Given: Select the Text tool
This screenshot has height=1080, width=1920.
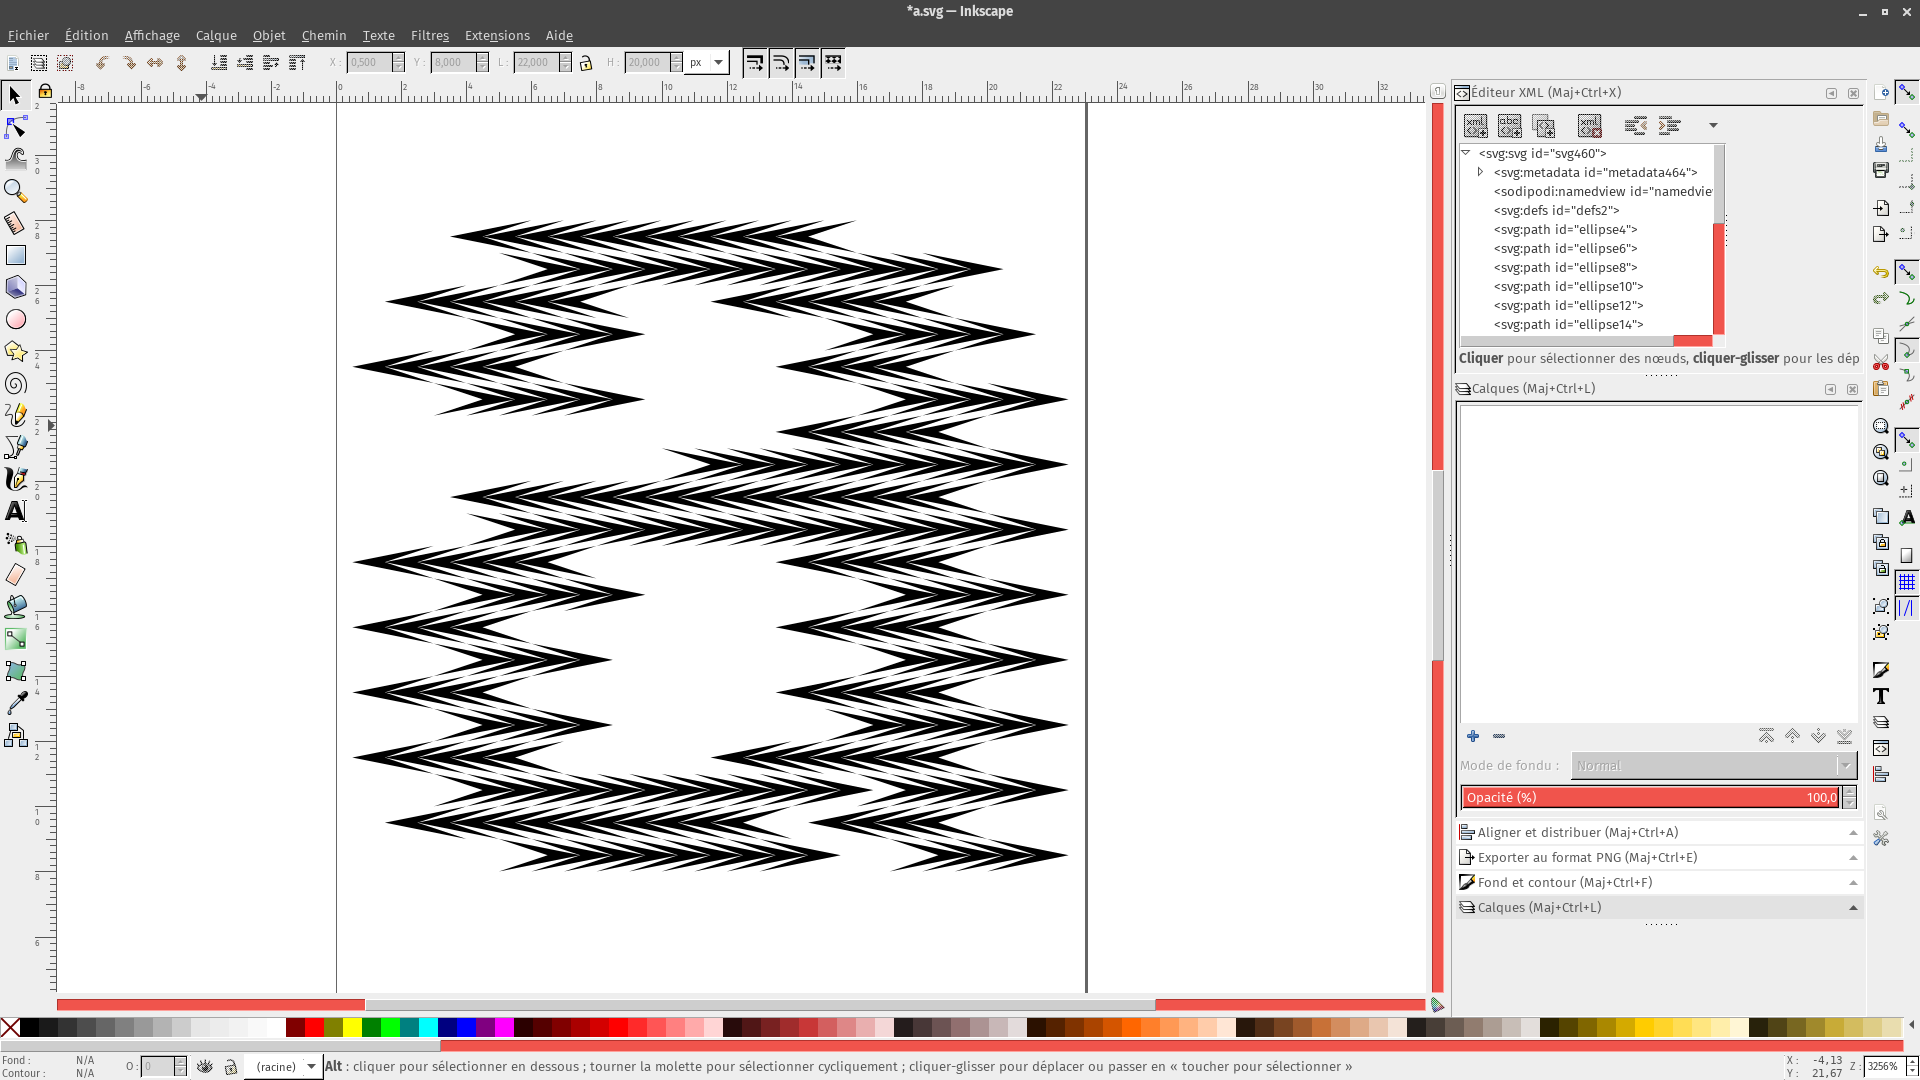Looking at the screenshot, I should [15, 511].
